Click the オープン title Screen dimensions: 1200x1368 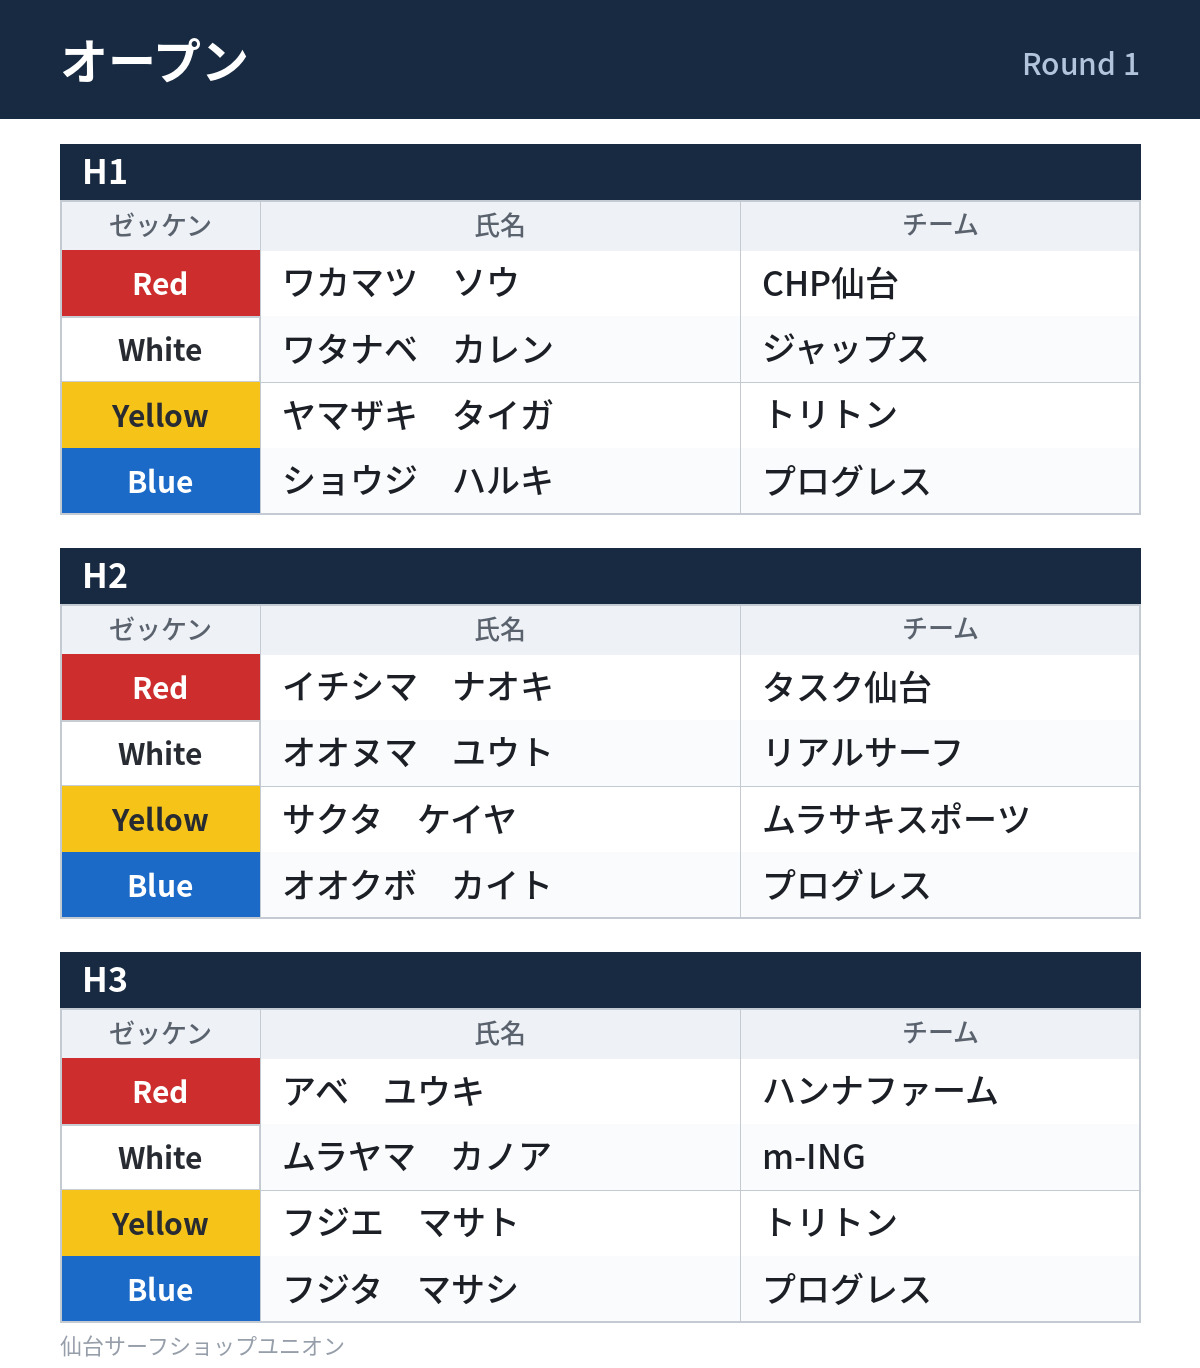tap(155, 61)
